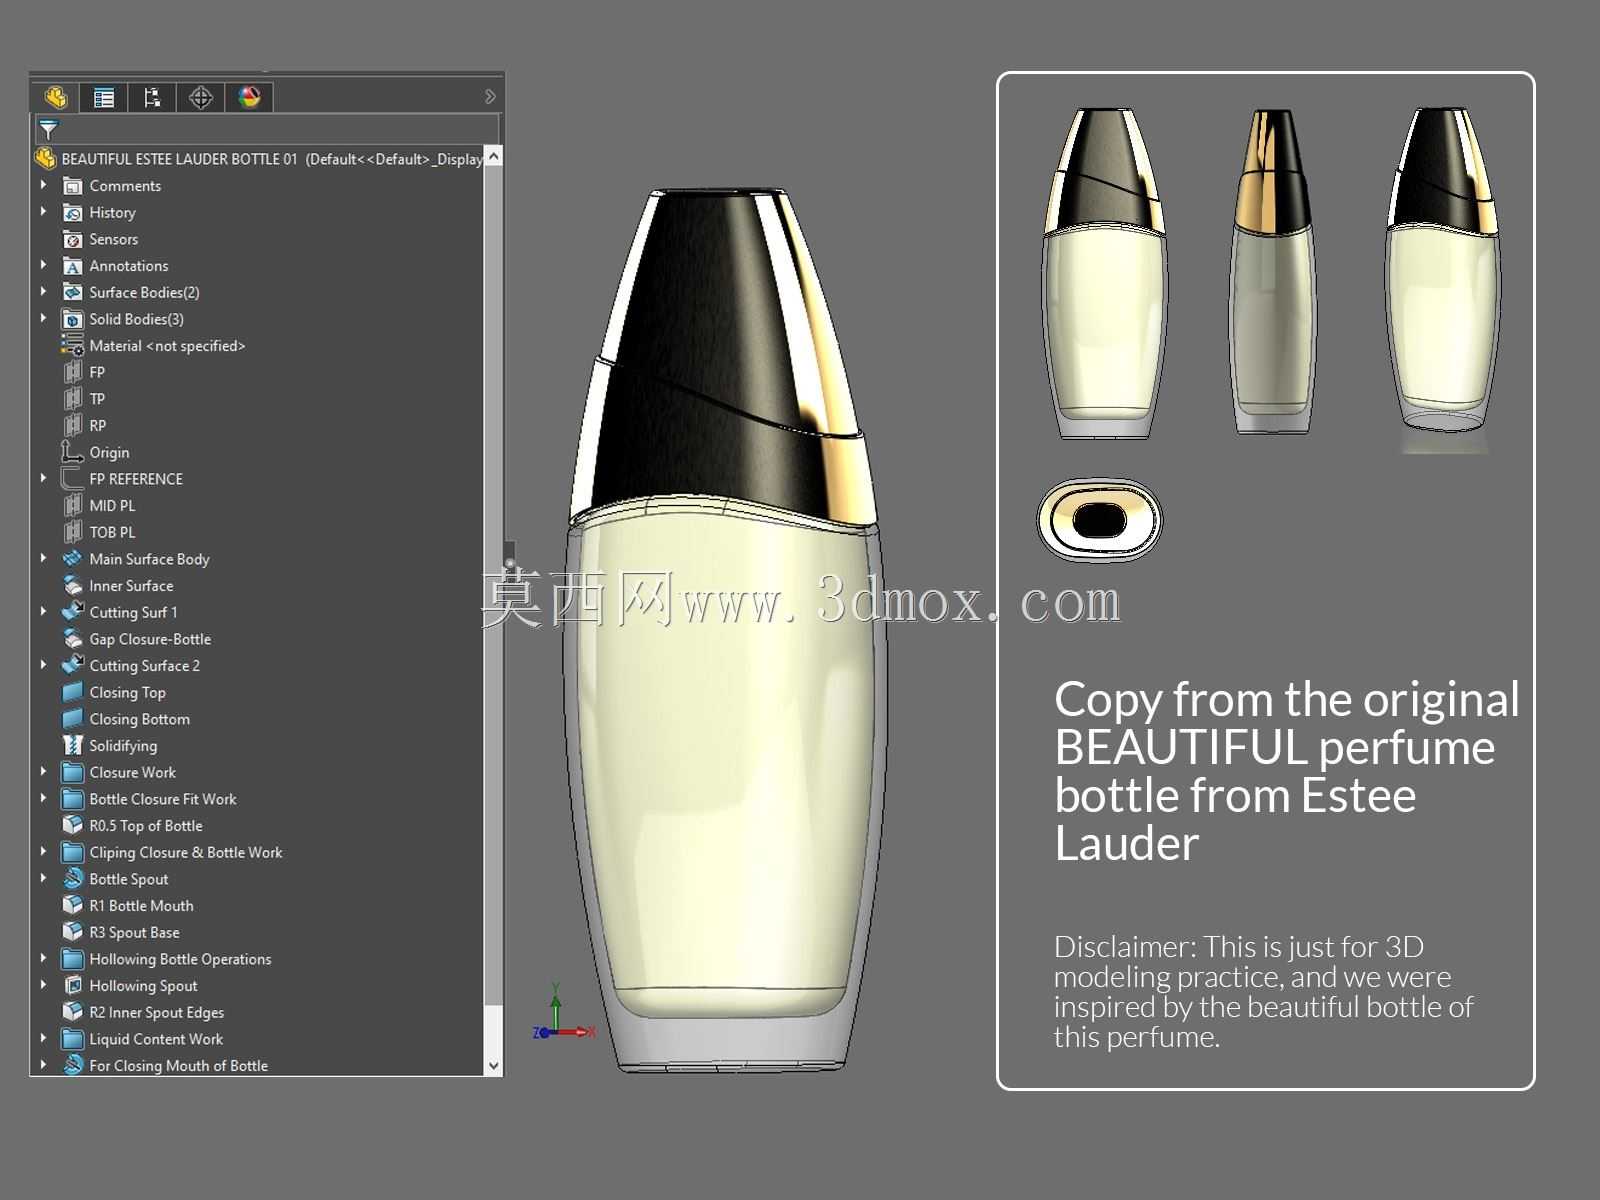Expand the Hollowing Spout feature
This screenshot has height=1200, width=1600.
(44, 985)
